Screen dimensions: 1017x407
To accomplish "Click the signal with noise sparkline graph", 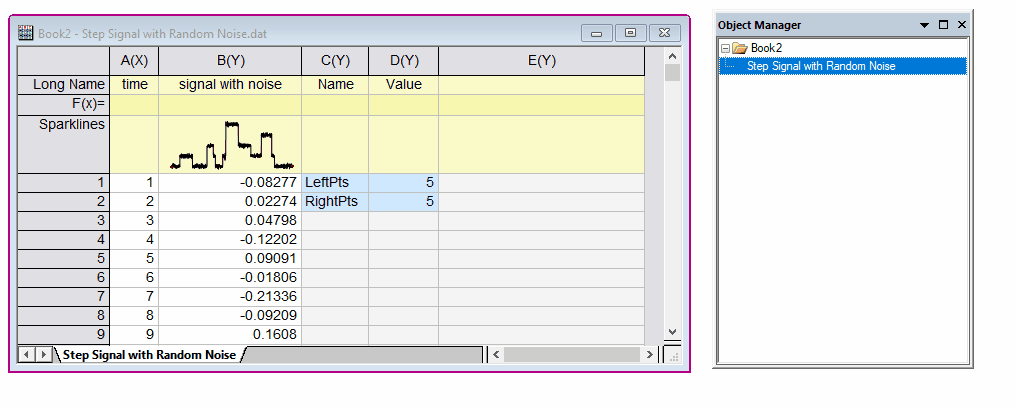I will [x=231, y=145].
